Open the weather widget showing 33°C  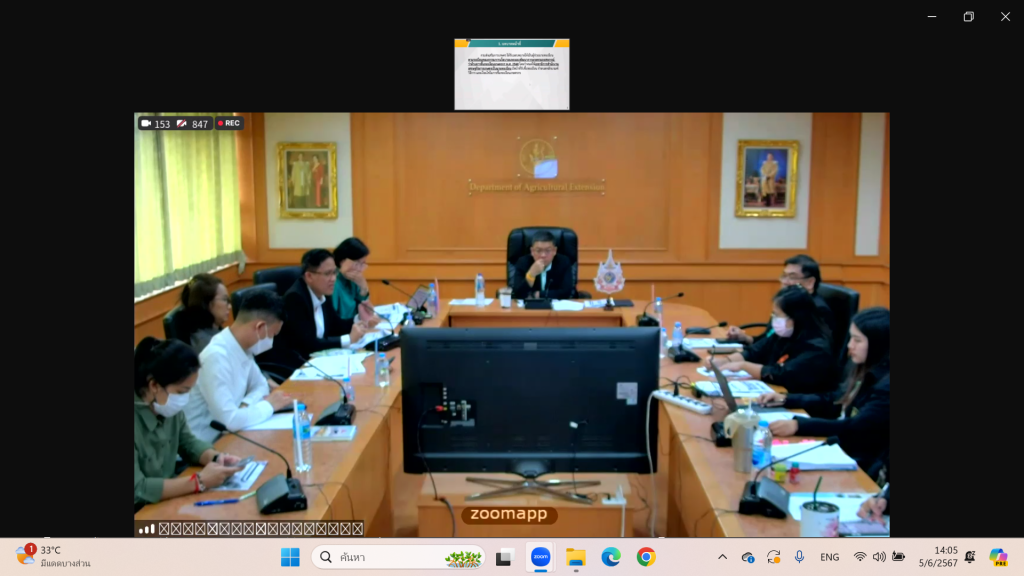54,557
